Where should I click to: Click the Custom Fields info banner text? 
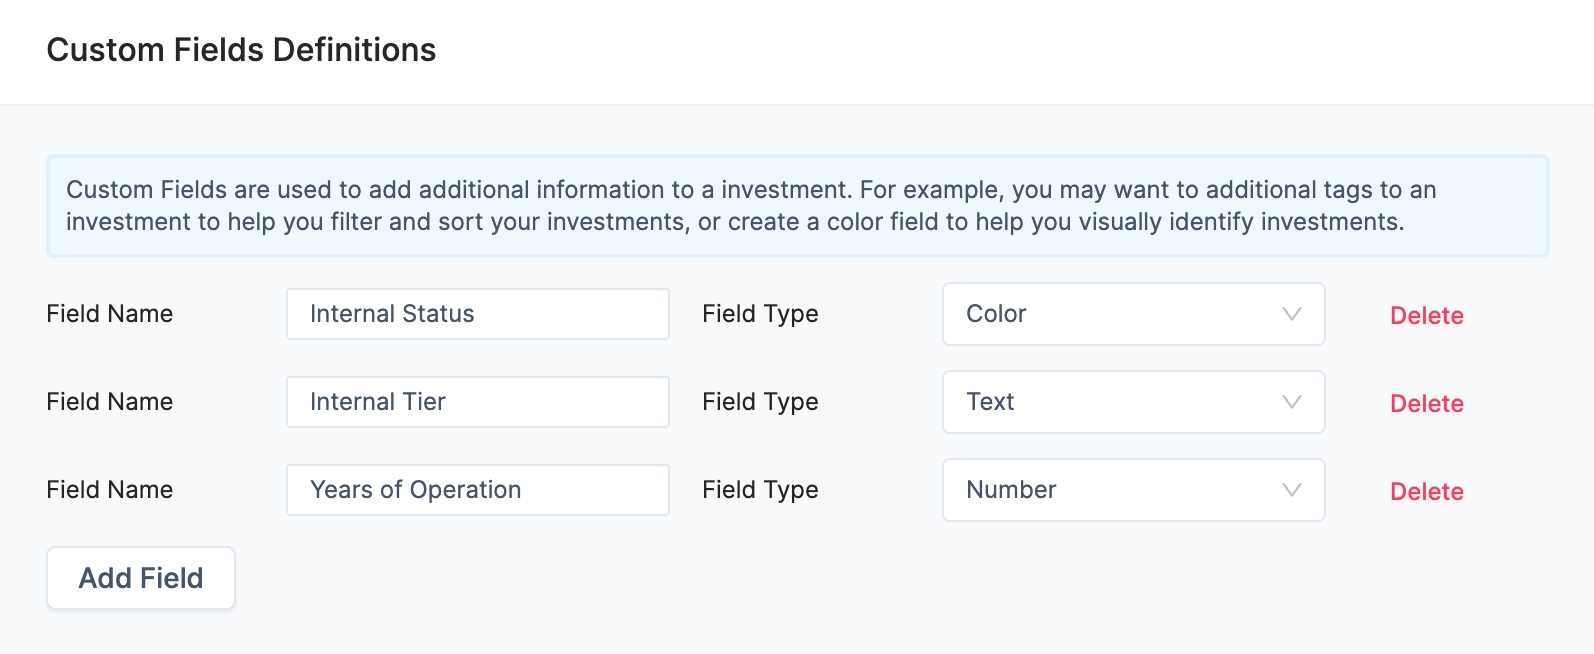[x=750, y=206]
